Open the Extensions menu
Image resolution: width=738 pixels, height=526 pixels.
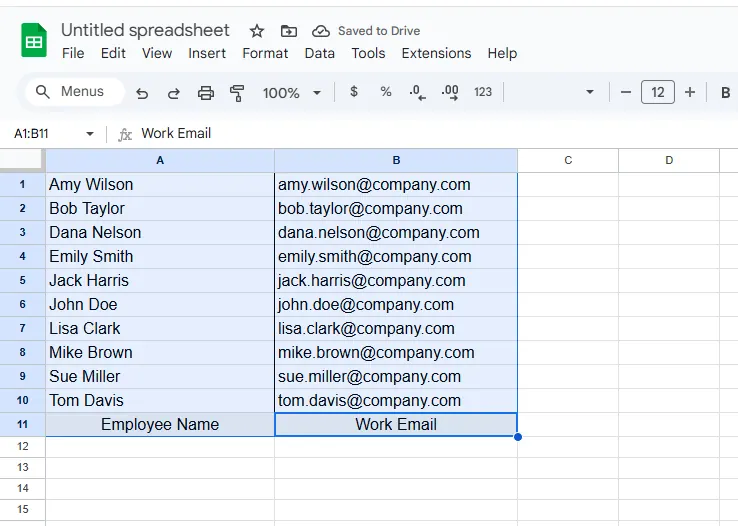(436, 53)
